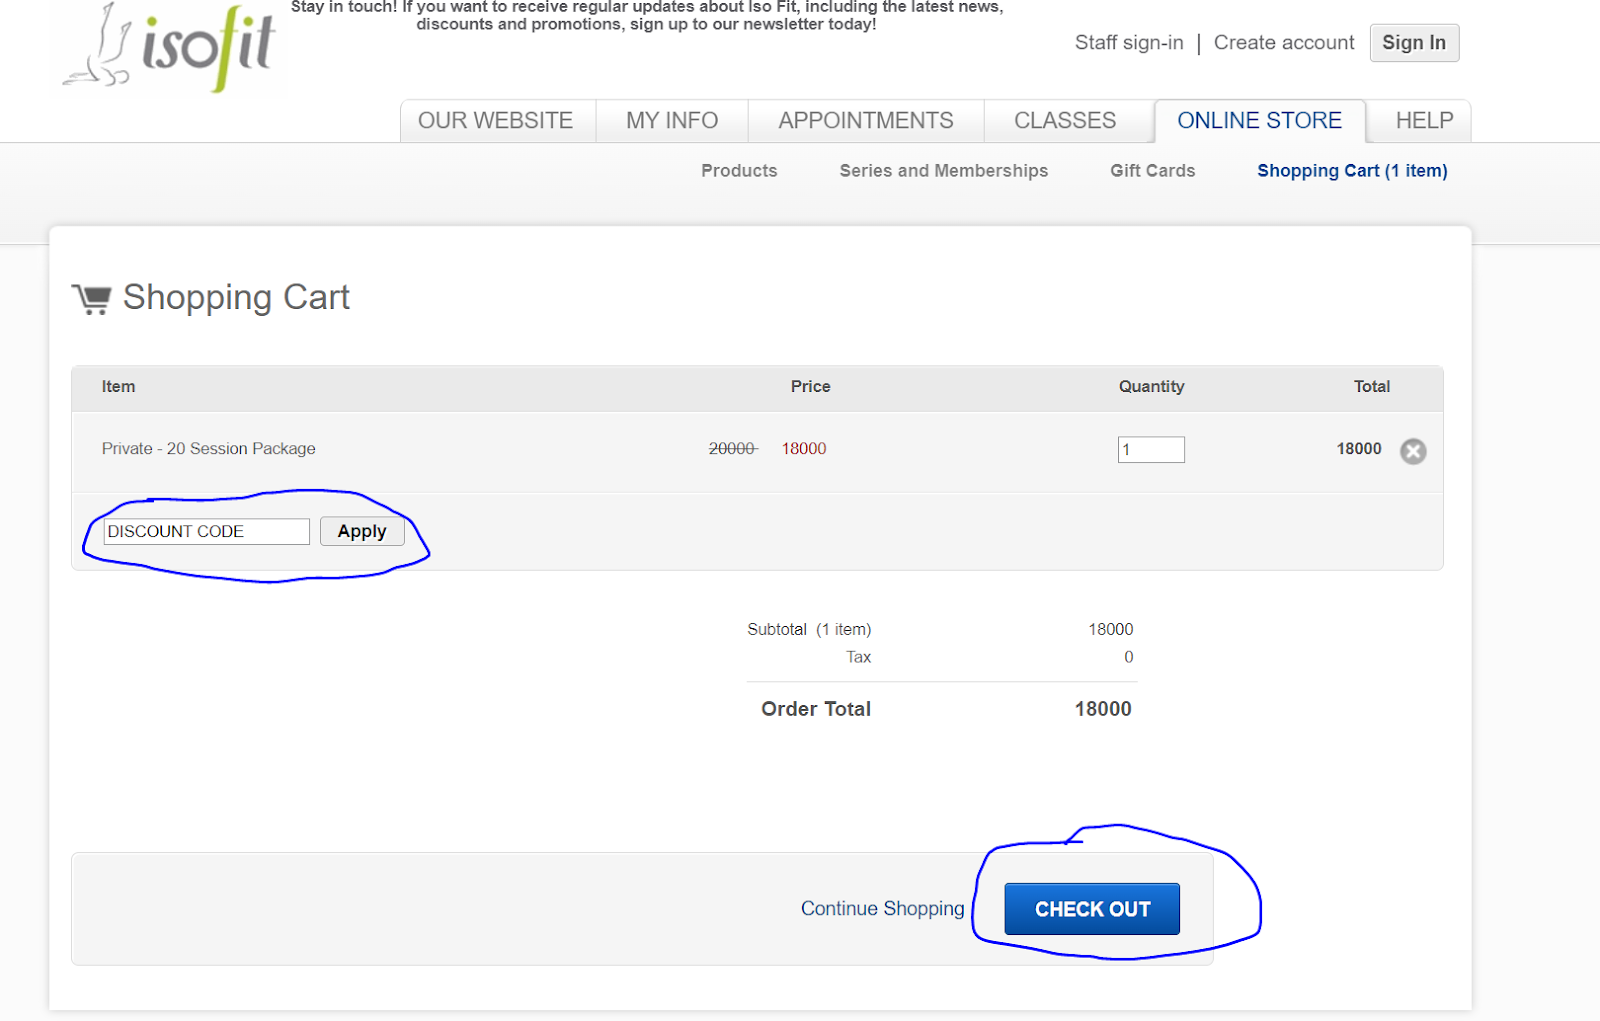Open the OUR WEBSITE tab

tap(495, 121)
